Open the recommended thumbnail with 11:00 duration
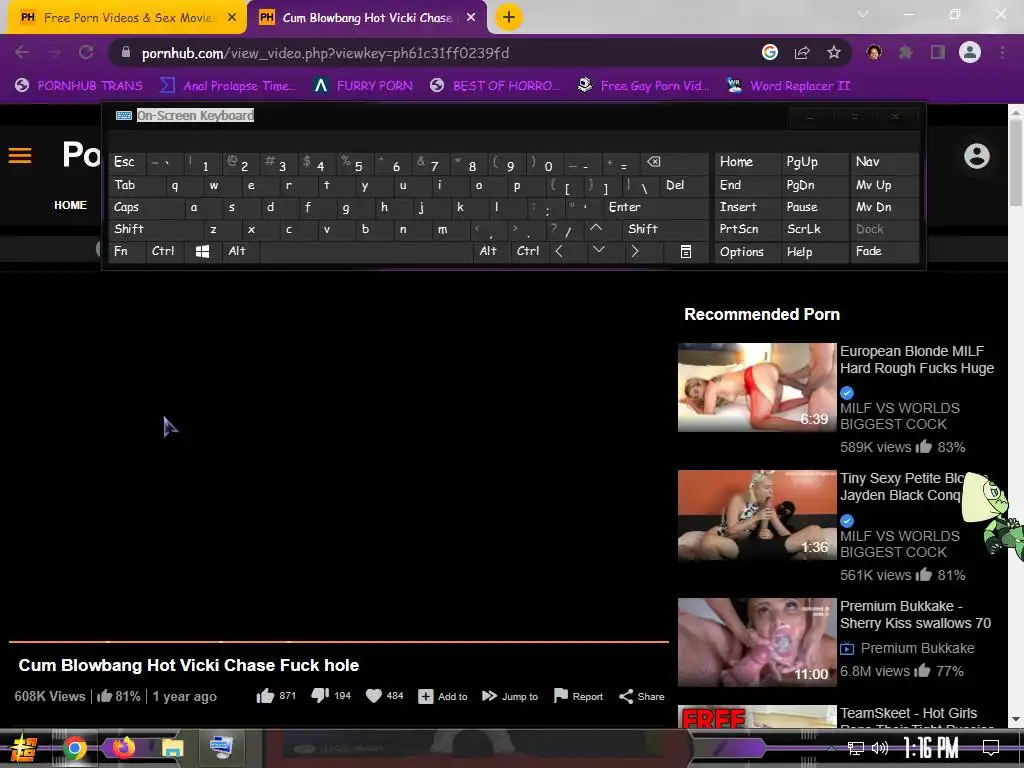Image resolution: width=1024 pixels, height=768 pixels. tap(757, 642)
